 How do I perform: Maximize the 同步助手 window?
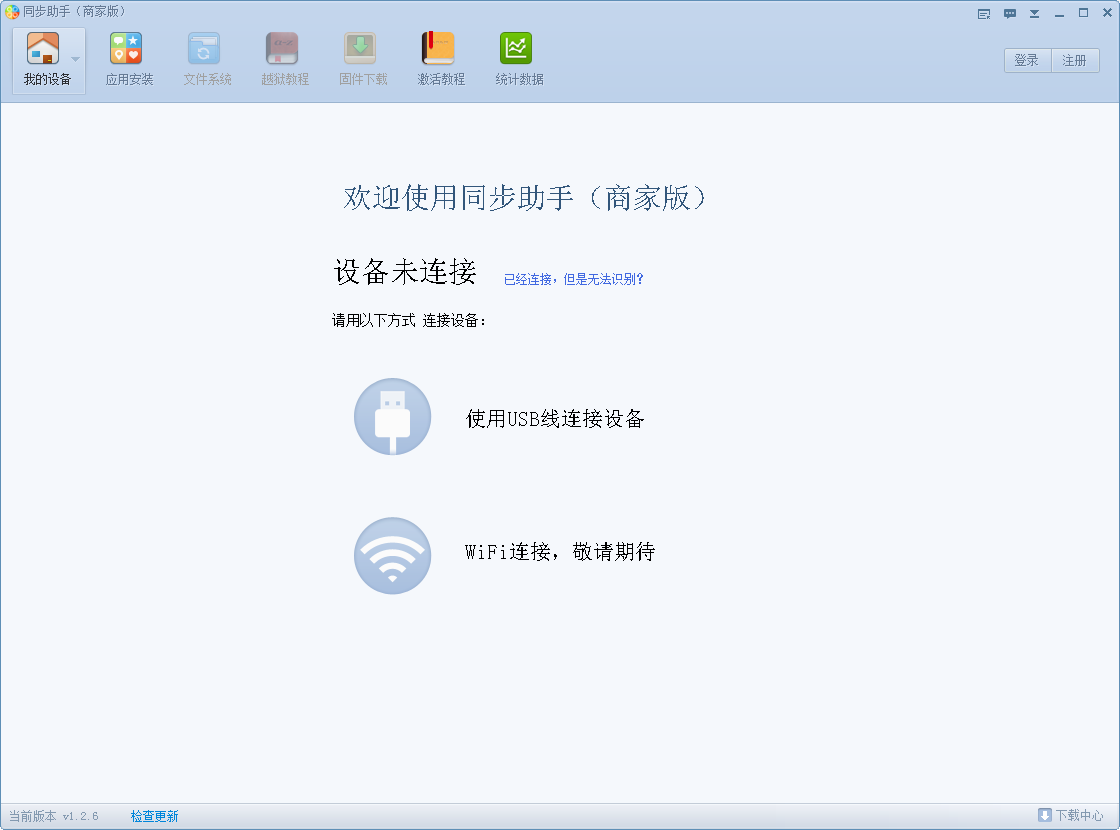click(1084, 13)
